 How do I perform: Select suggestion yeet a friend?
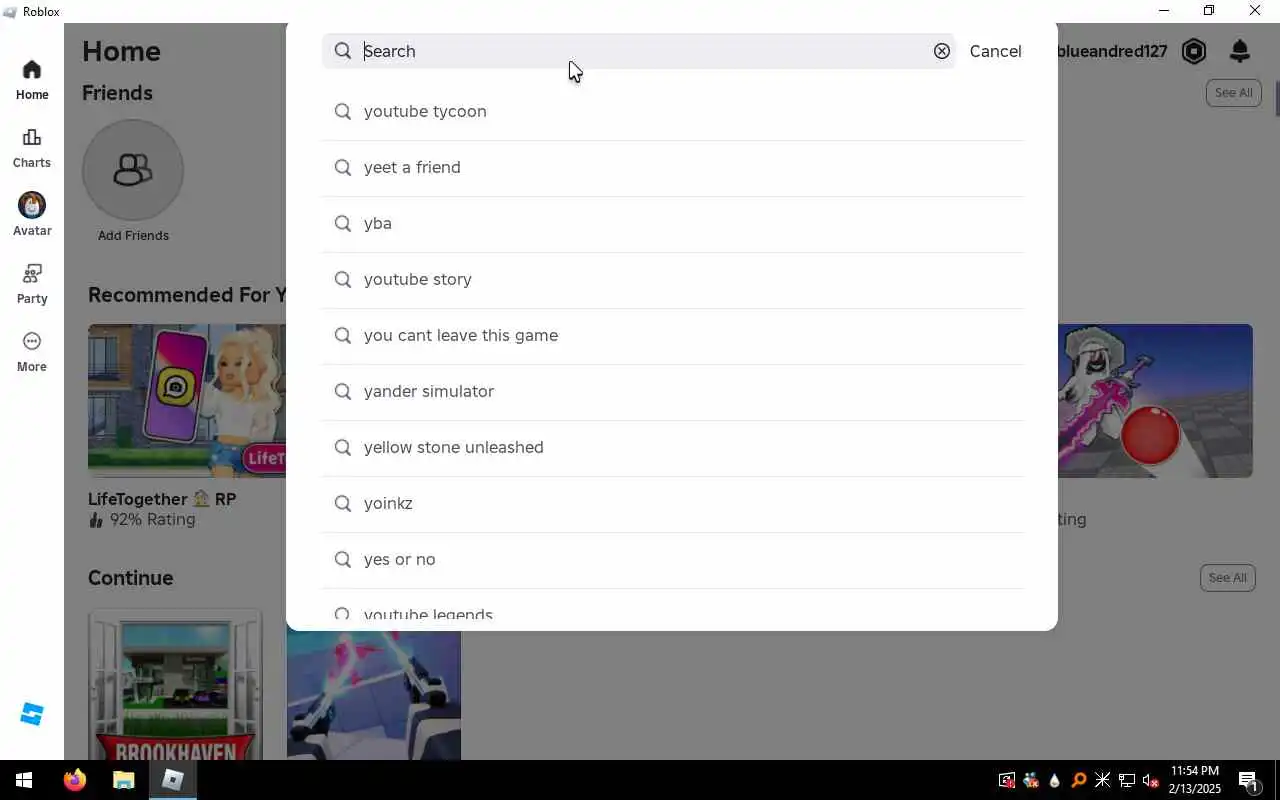(x=672, y=167)
